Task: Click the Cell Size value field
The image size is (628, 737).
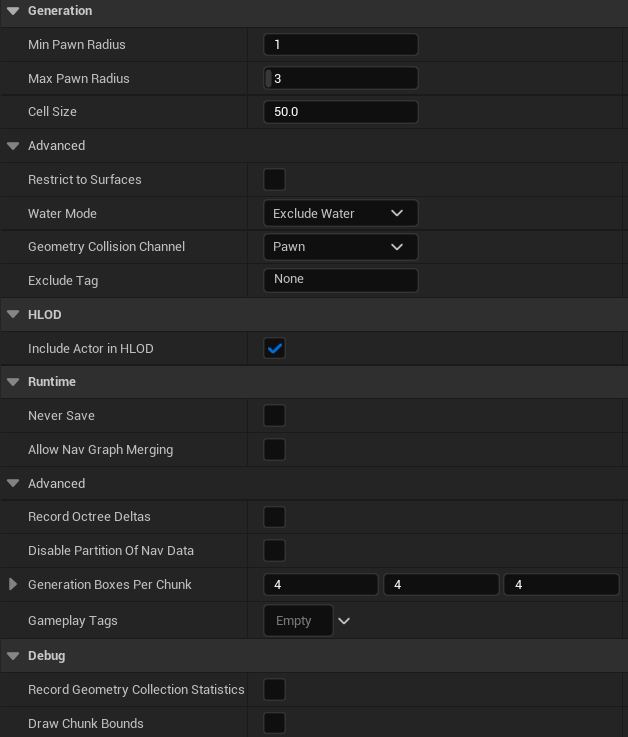Action: point(340,112)
